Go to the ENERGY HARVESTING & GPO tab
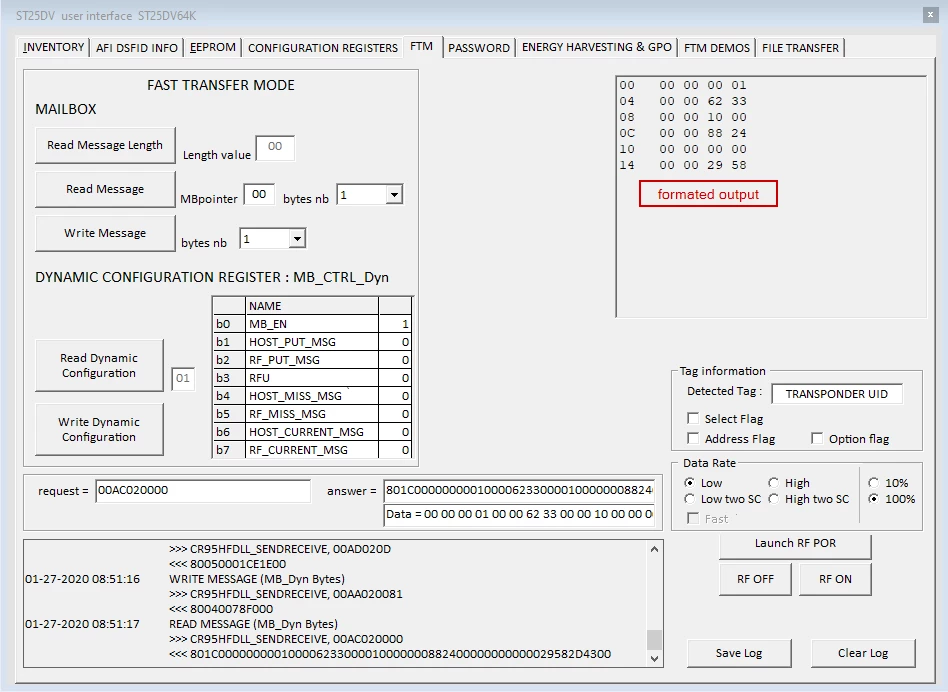This screenshot has height=692, width=948. point(597,47)
